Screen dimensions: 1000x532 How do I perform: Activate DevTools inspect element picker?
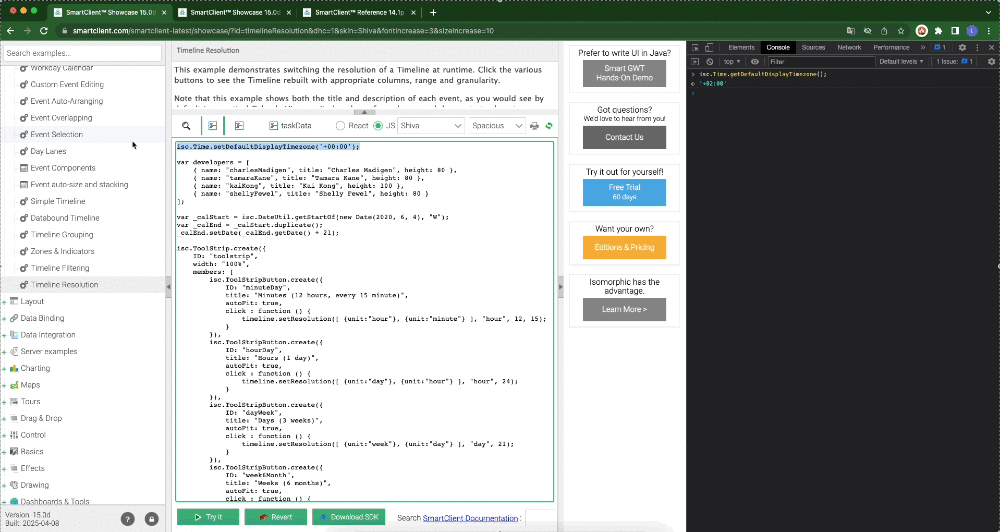coord(694,47)
